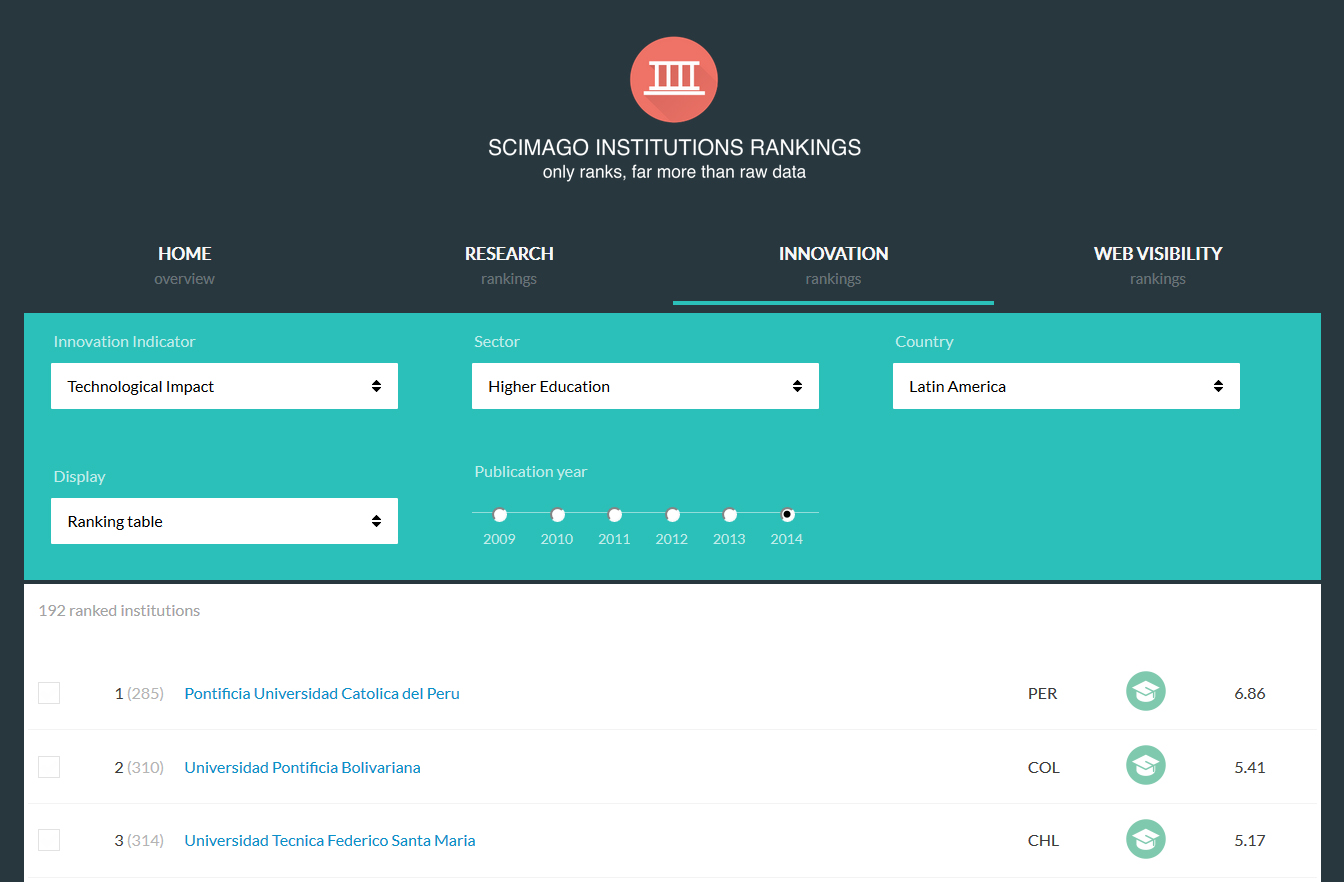Click the score value 5.17
1344x882 pixels.
tap(1250, 840)
